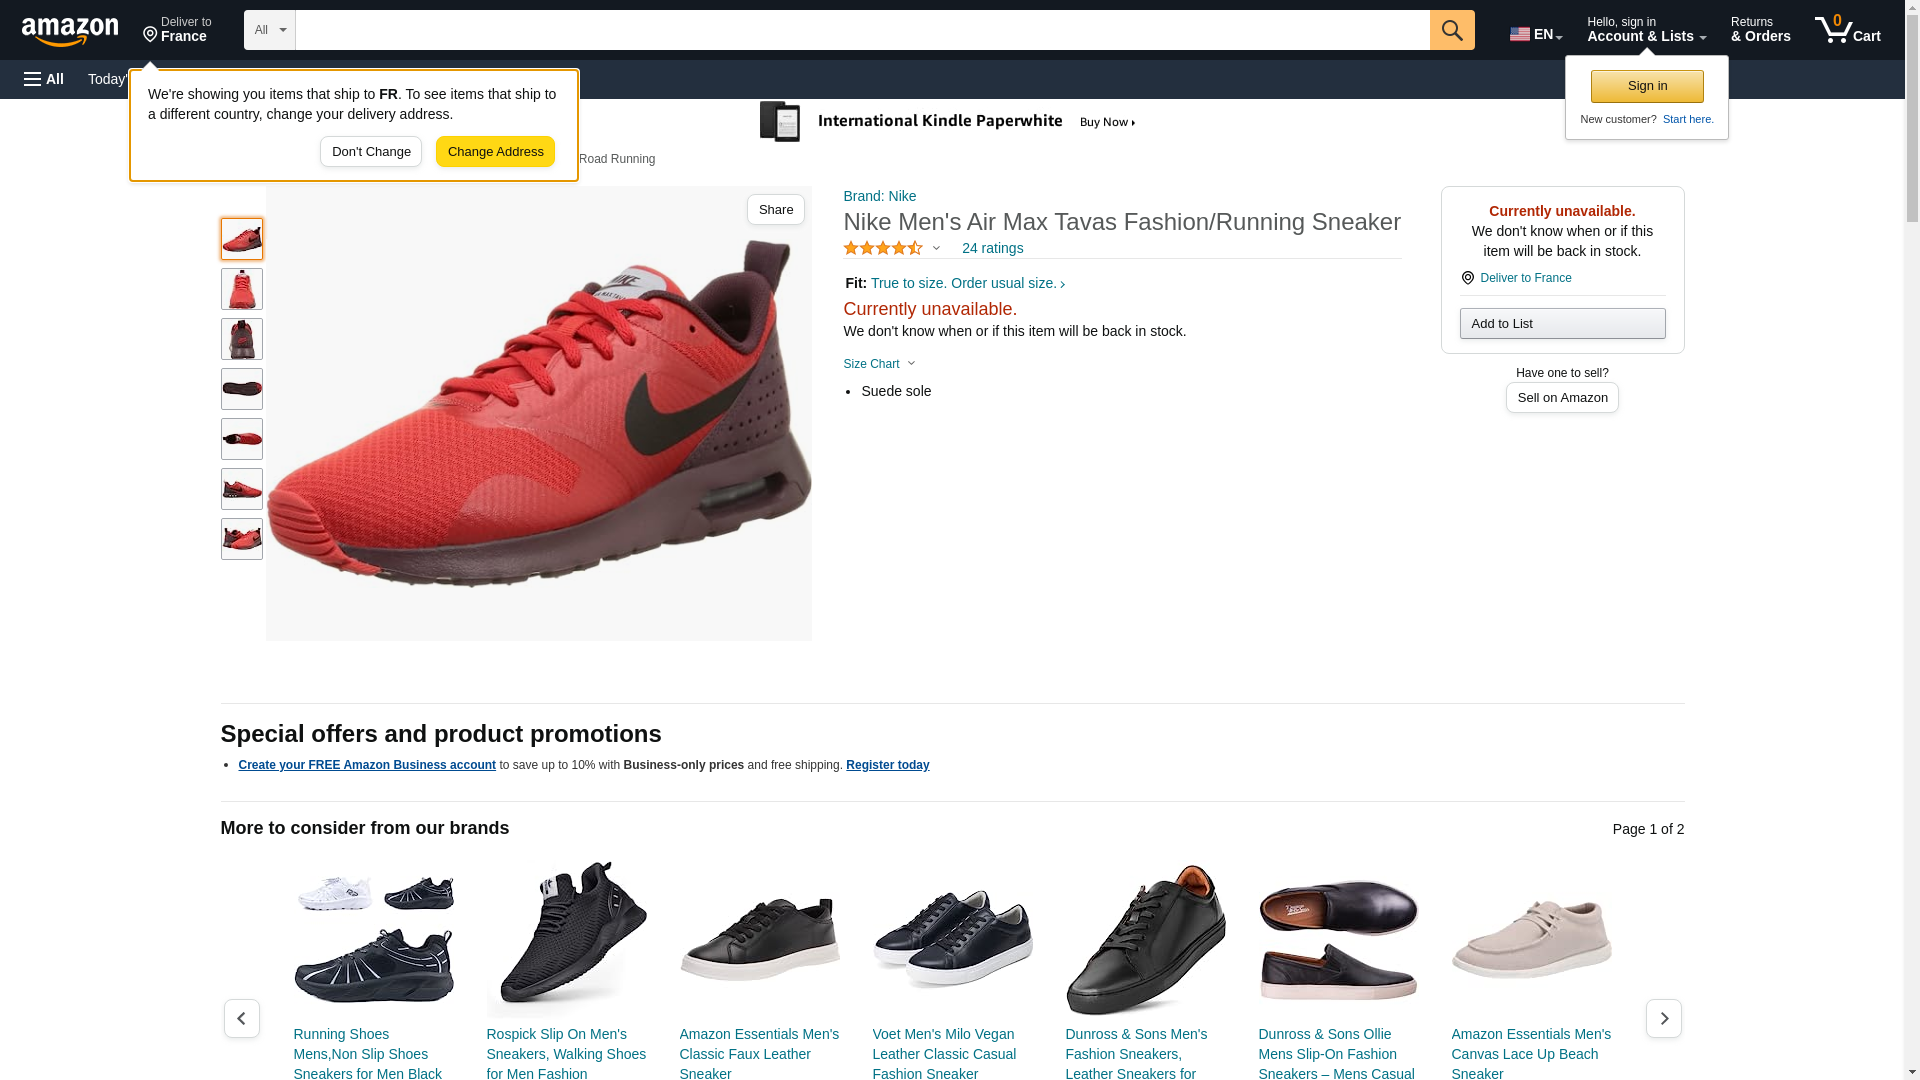This screenshot has width=1920, height=1080.
Task: Open the All search category dropdown
Action: pos(269,30)
